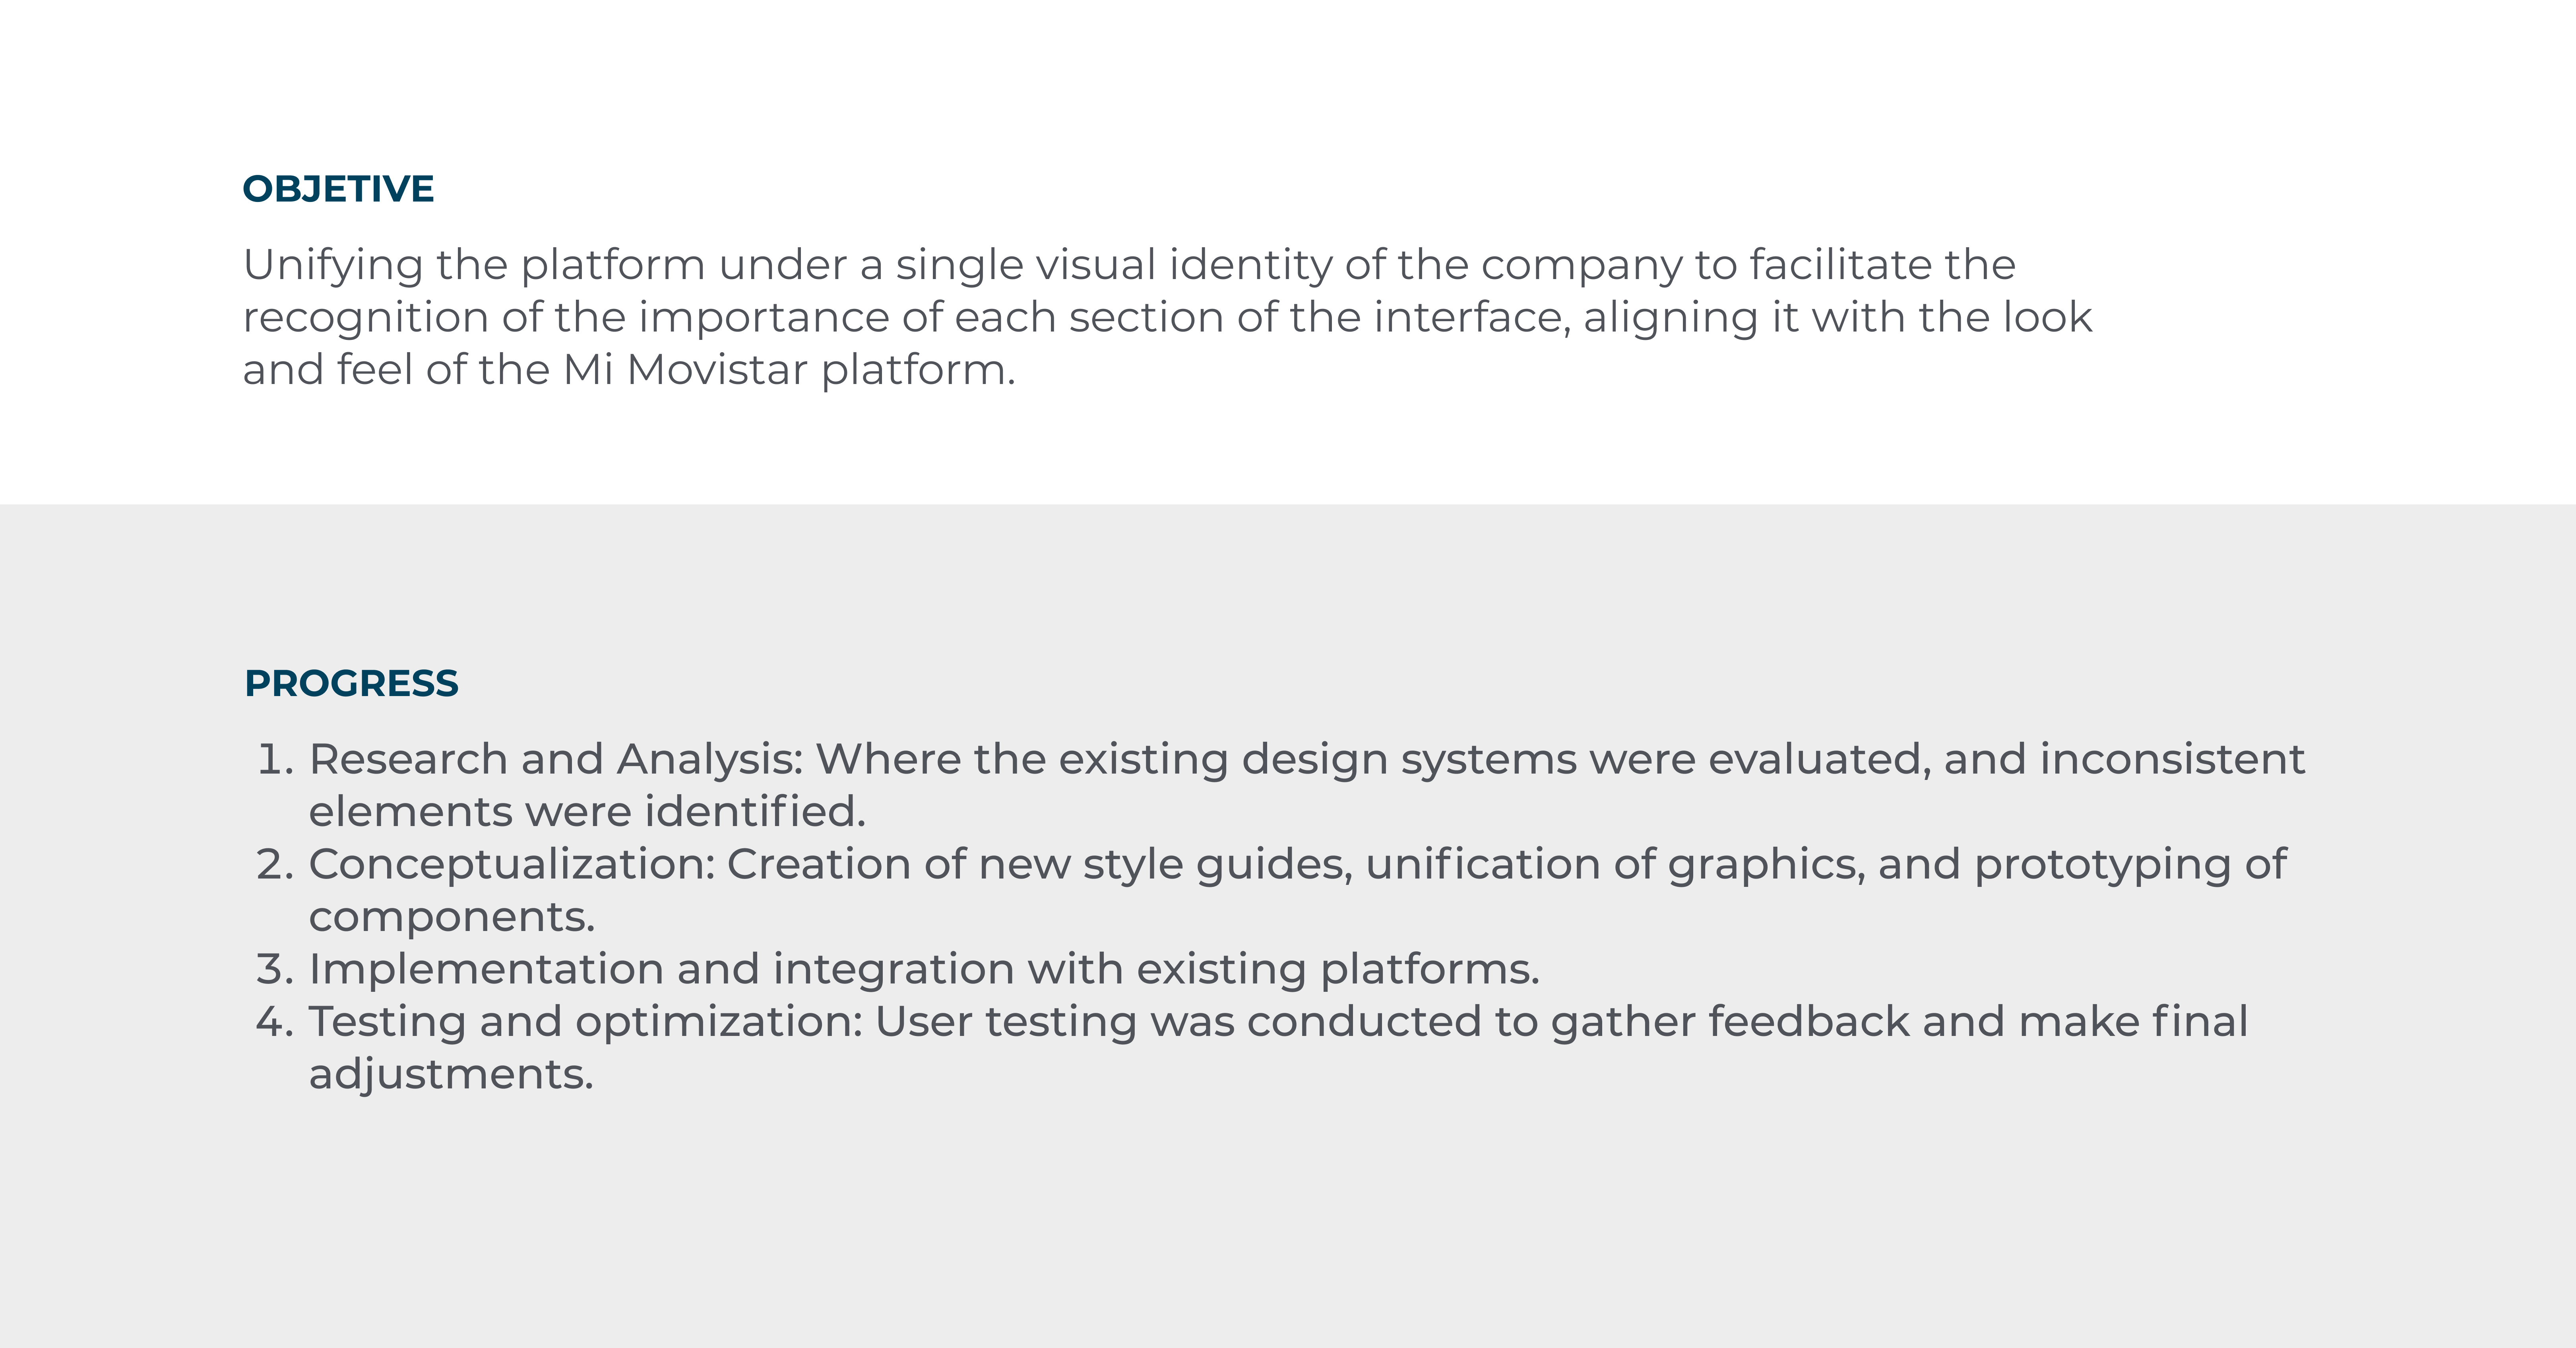
Task: Click the "elements were identified." line
Action: (587, 812)
